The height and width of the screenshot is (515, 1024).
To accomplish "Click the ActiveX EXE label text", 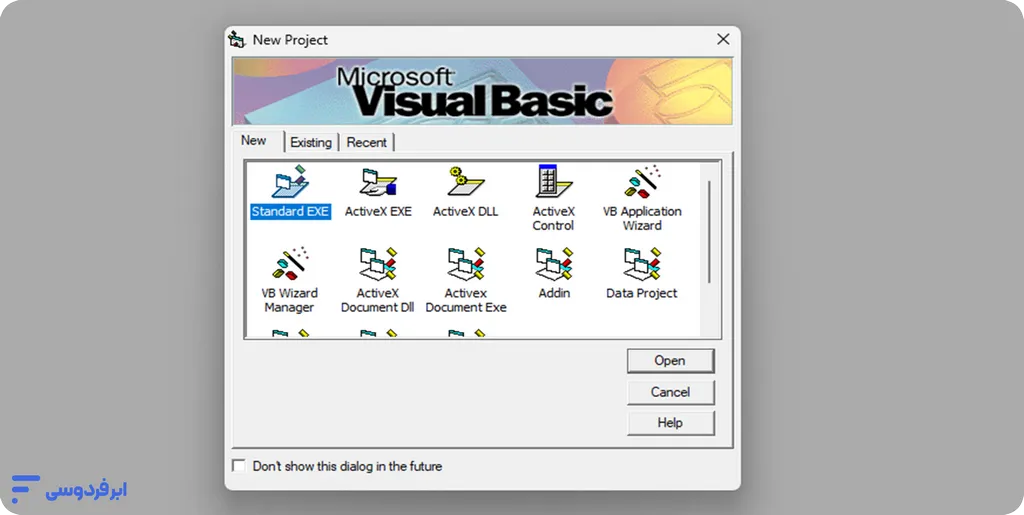I will pos(378,211).
